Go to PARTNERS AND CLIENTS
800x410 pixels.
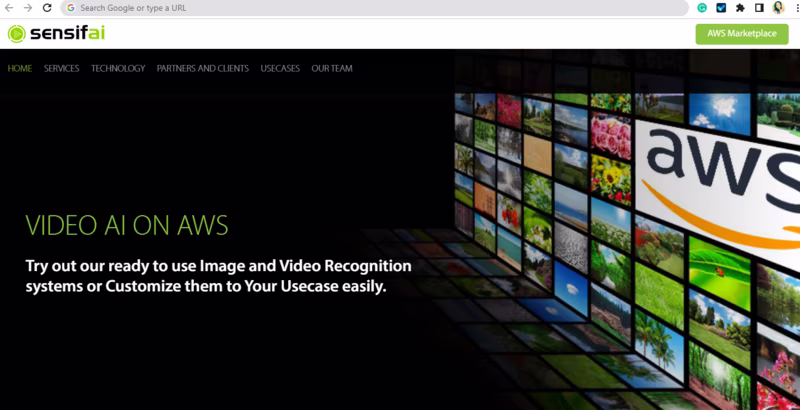[x=203, y=68]
